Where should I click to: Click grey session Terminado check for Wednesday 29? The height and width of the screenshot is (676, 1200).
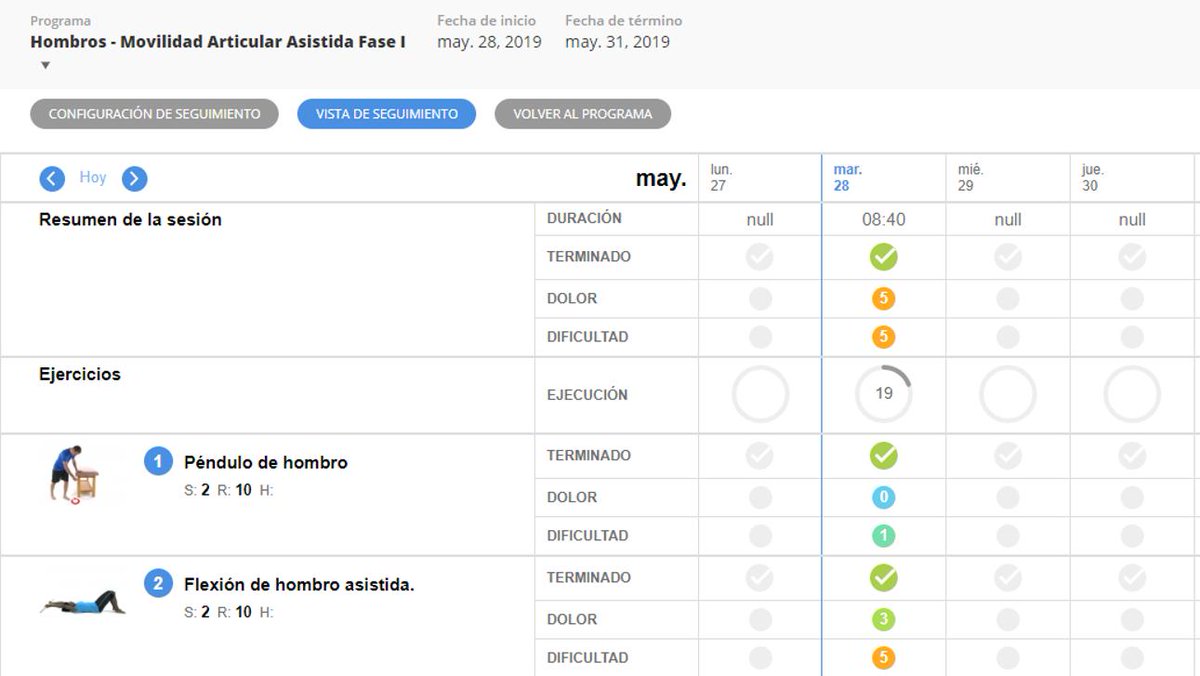(x=1008, y=257)
